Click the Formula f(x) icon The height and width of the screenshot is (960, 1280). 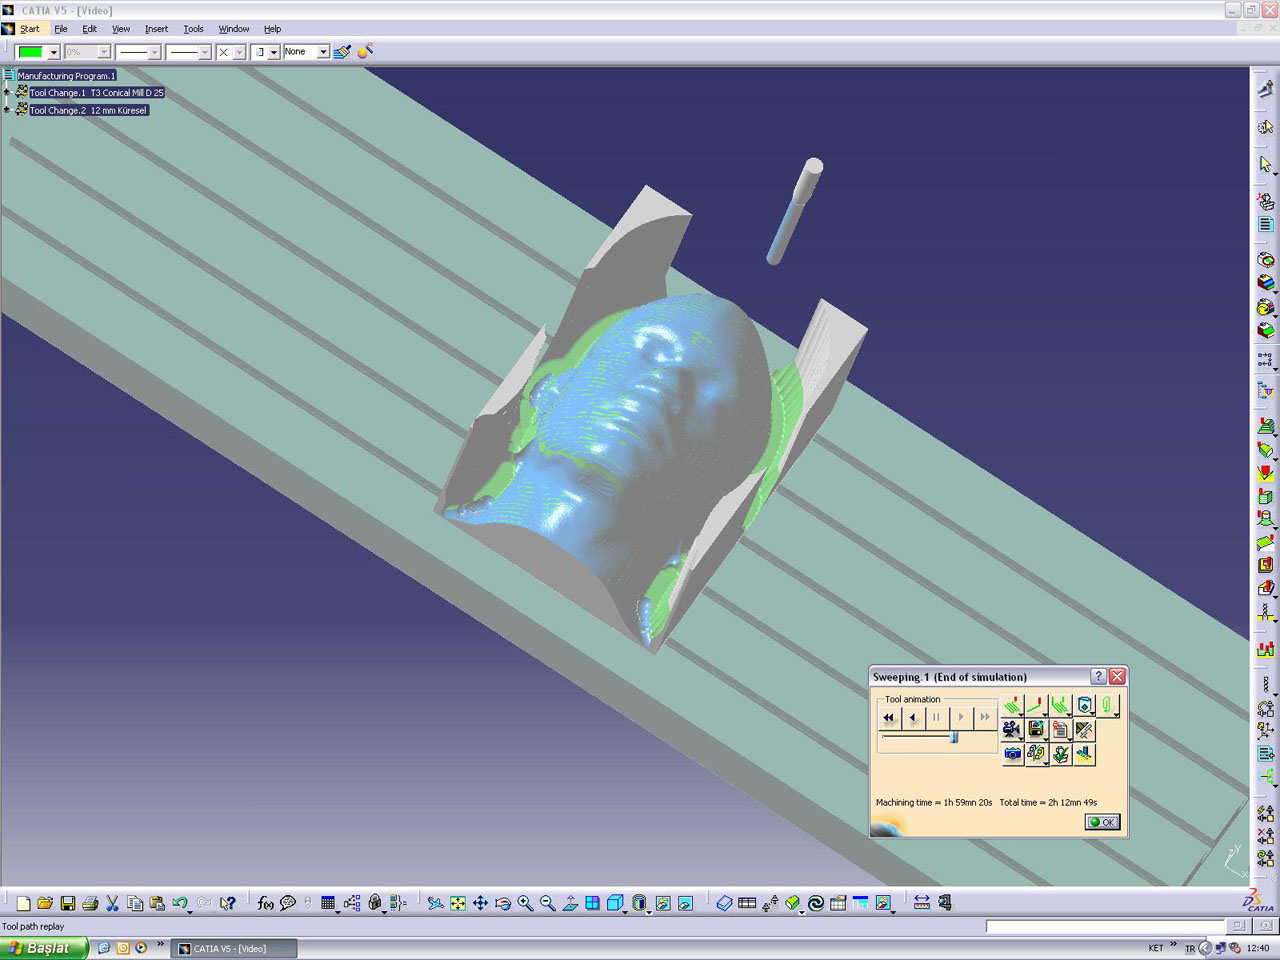coord(265,903)
